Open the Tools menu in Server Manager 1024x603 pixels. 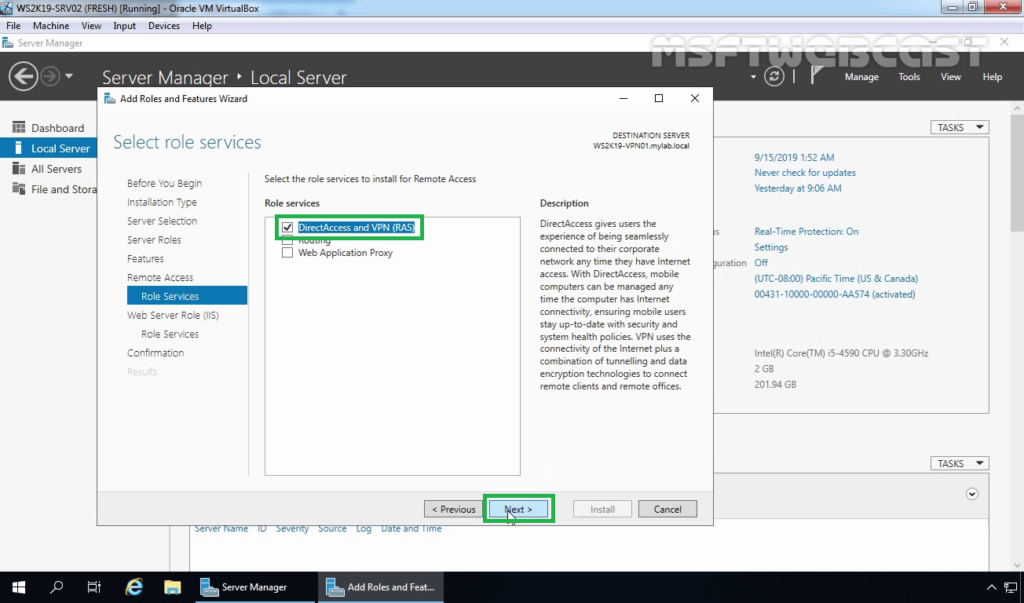(908, 76)
